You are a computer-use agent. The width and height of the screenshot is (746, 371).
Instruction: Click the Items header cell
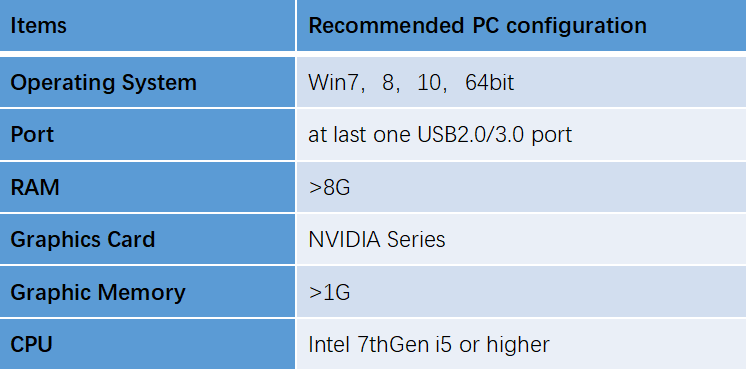[147, 25]
